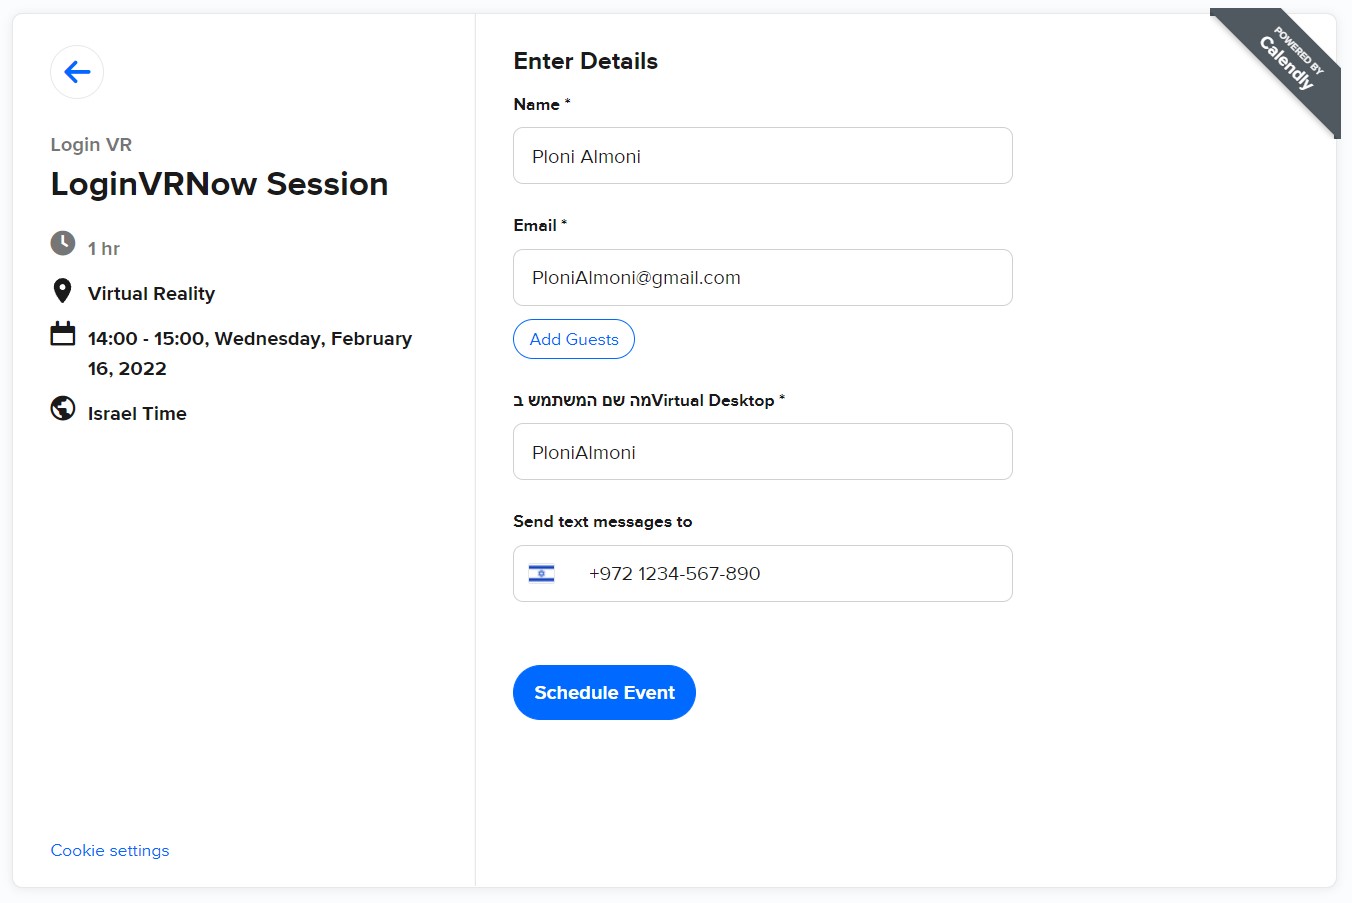This screenshot has width=1352, height=903.
Task: Click the Virtual Reality location text
Action: 151,293
